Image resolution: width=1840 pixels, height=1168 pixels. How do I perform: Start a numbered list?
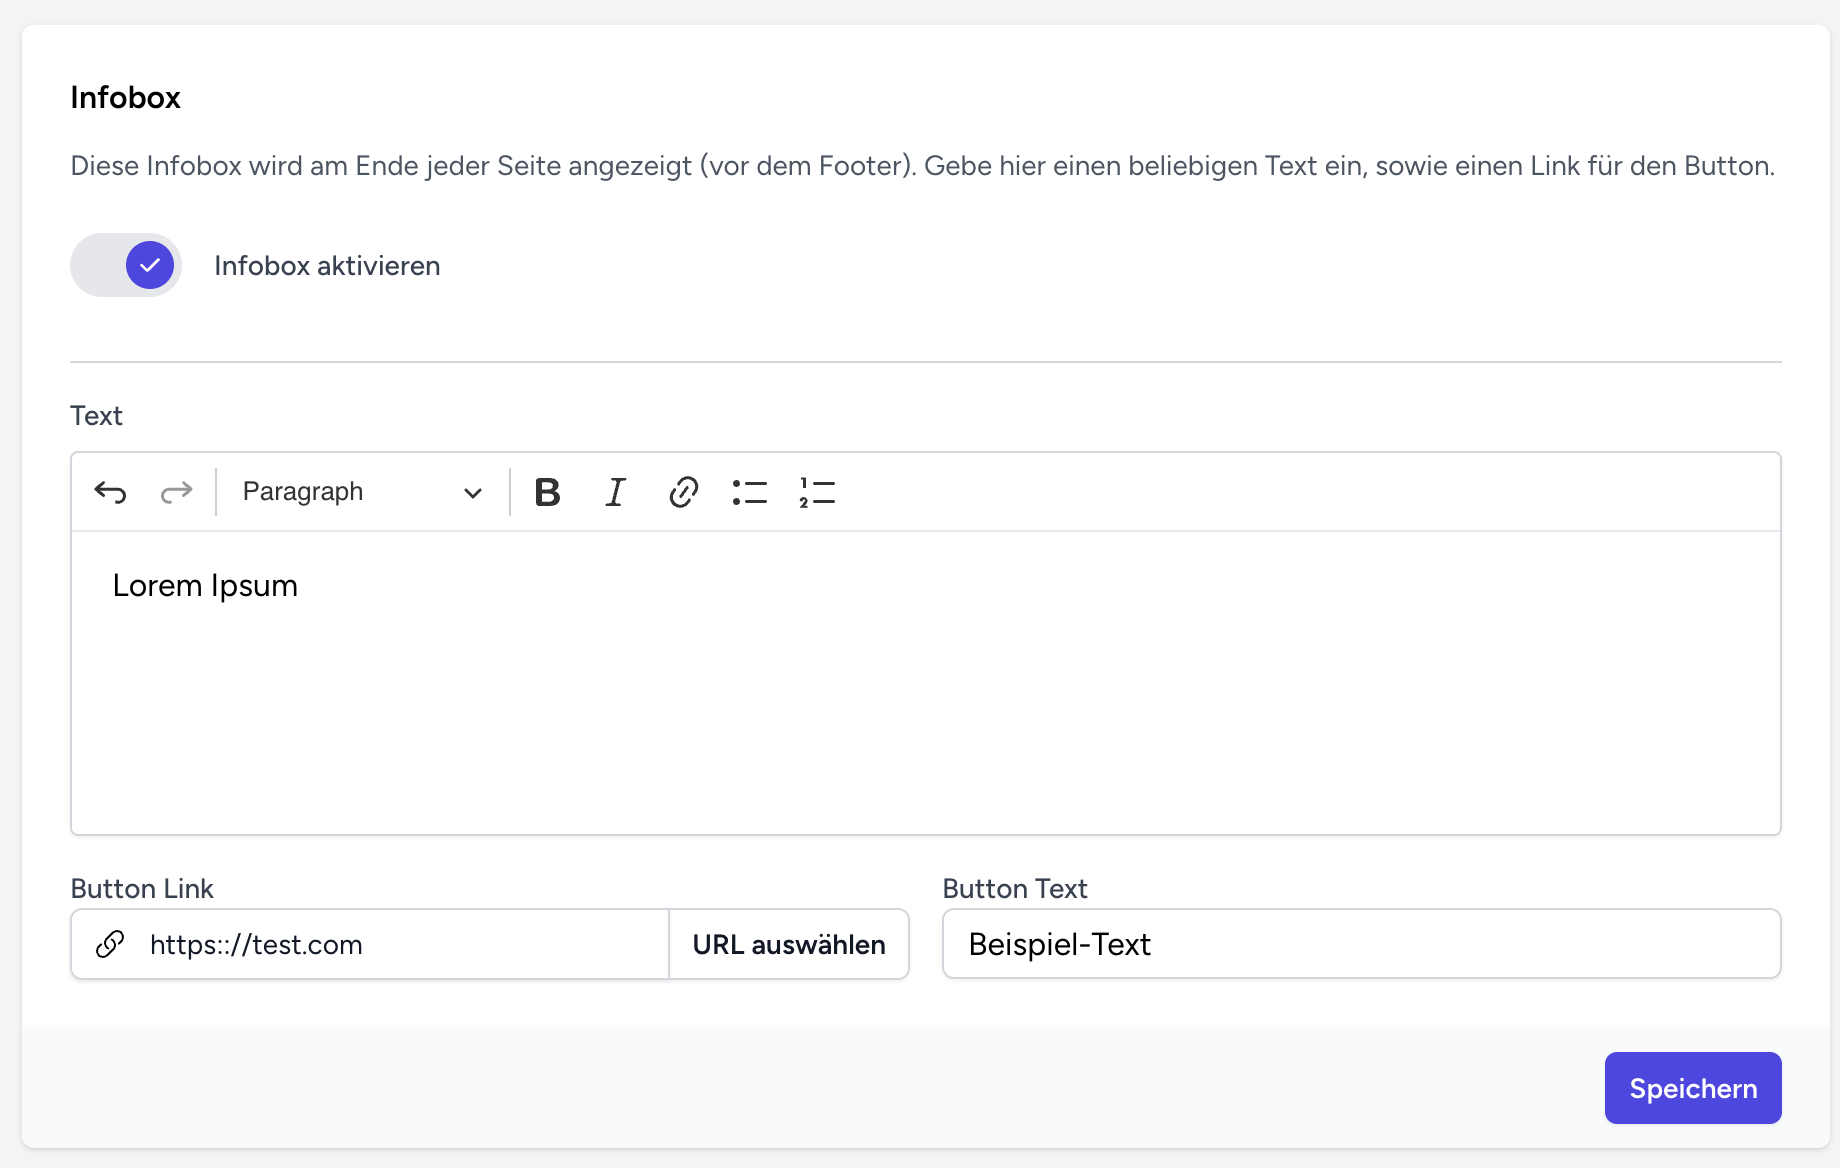[817, 492]
